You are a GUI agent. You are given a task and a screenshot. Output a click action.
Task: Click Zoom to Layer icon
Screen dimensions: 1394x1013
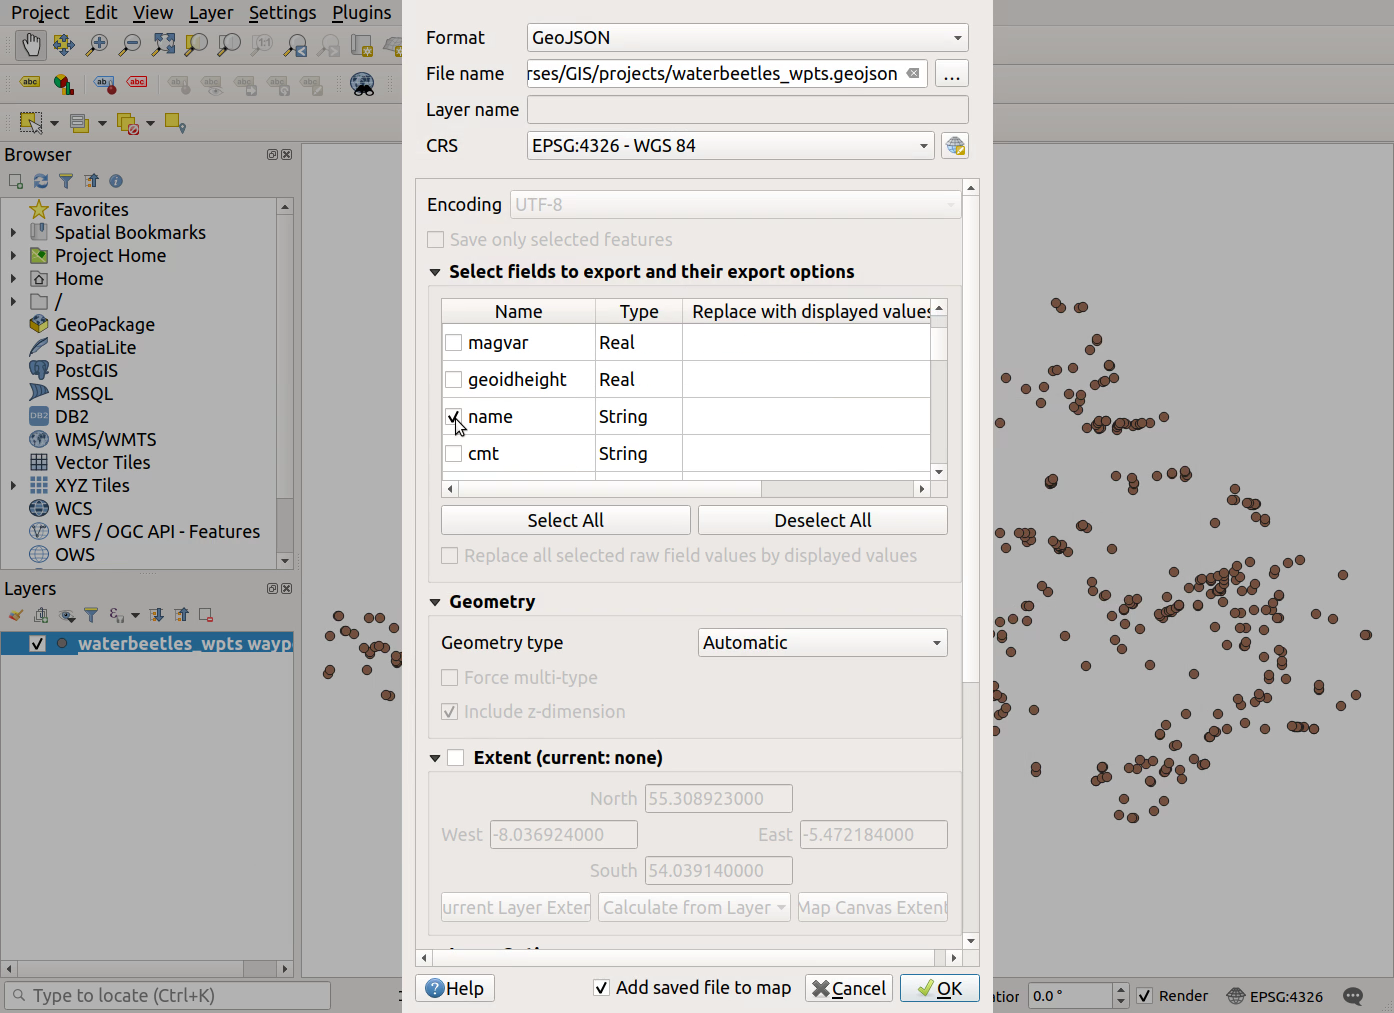(229, 45)
